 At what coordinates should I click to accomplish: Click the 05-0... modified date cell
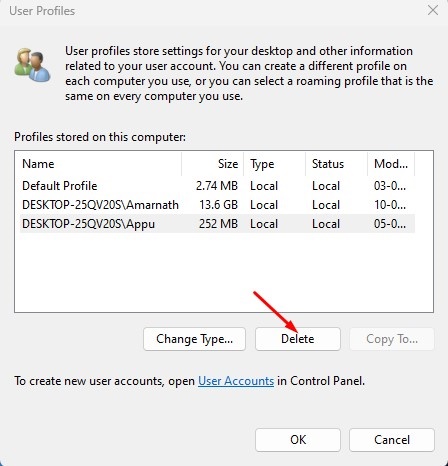pos(390,224)
